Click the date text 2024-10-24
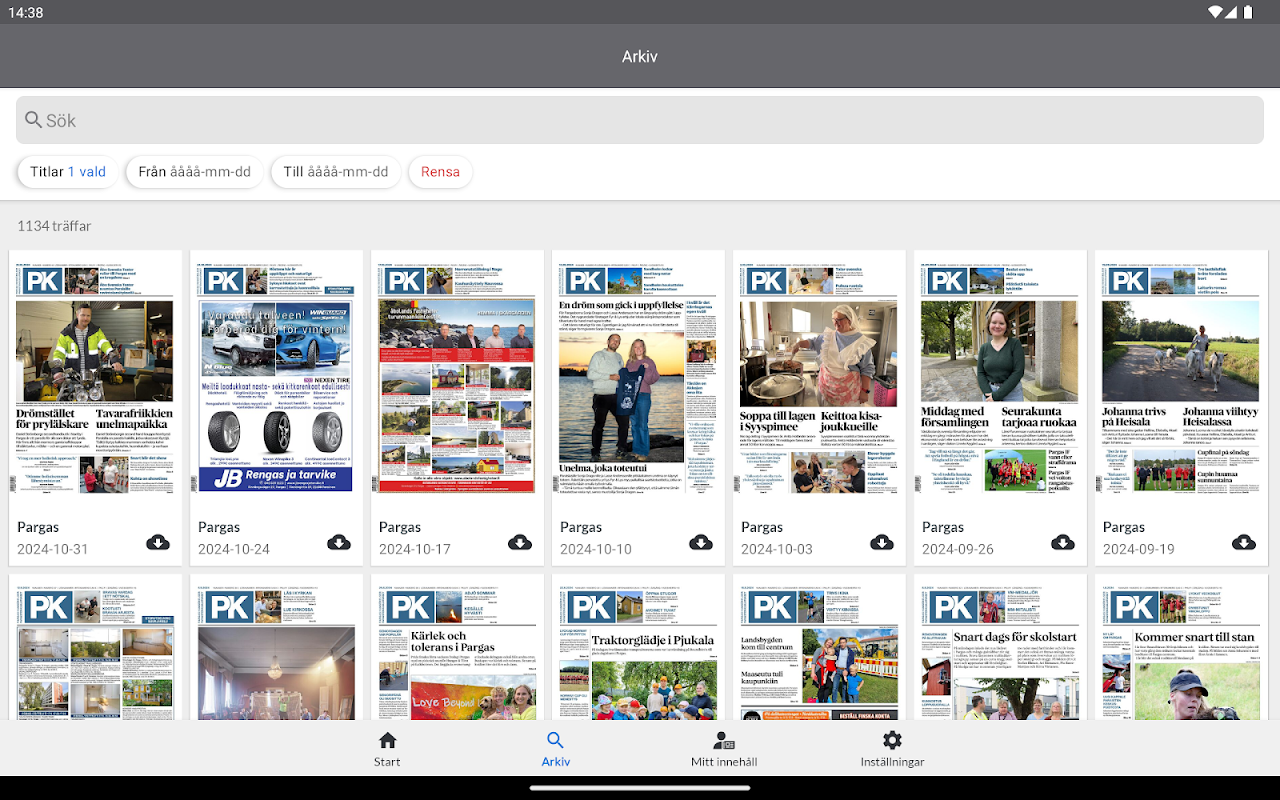 [x=234, y=549]
